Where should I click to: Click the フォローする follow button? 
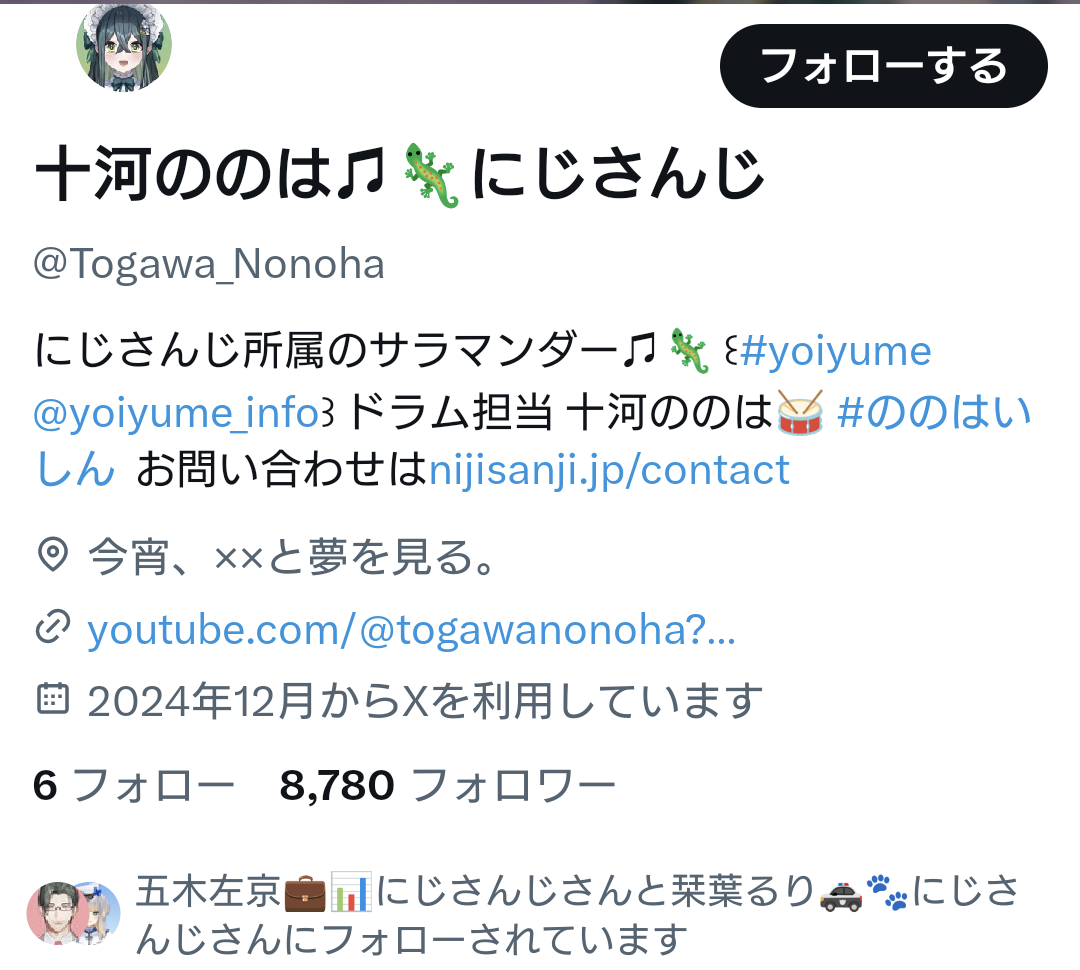tap(884, 66)
